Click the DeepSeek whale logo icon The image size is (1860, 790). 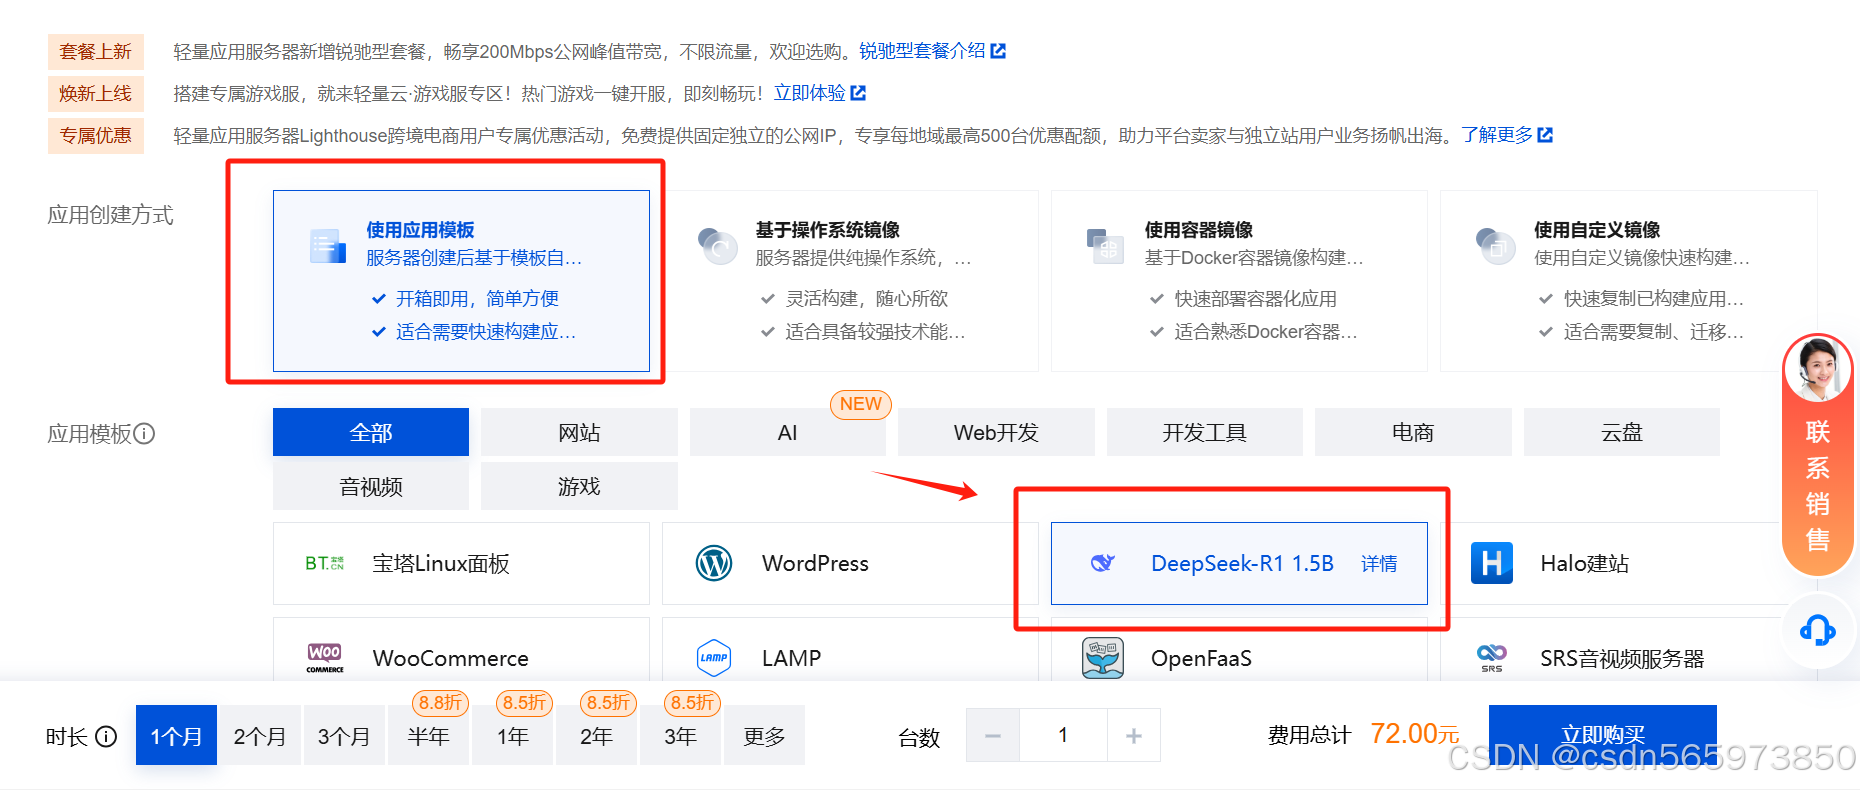click(1103, 563)
